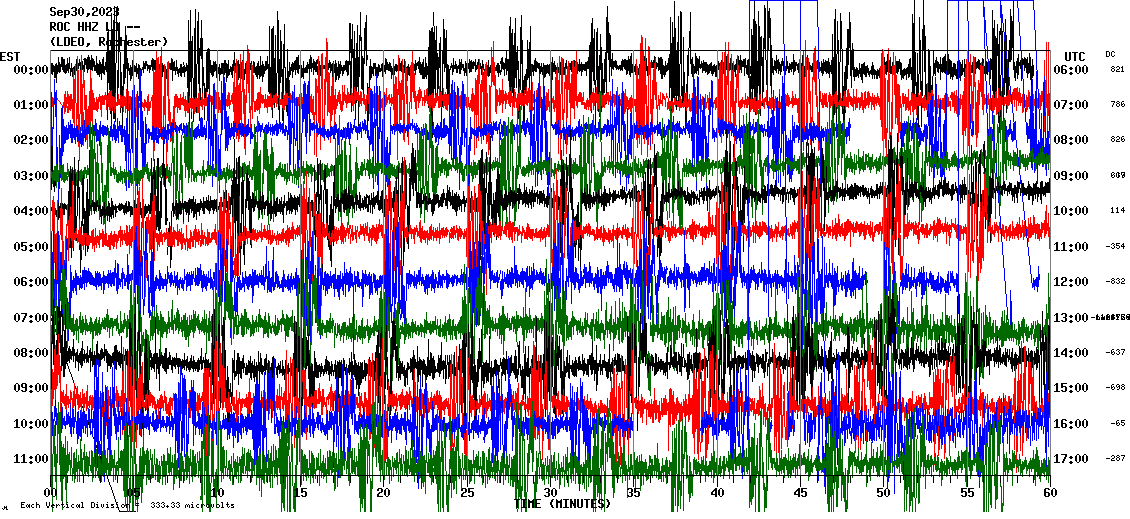Select the 11:00 EST row label
The image size is (1130, 519).
tap(31, 459)
